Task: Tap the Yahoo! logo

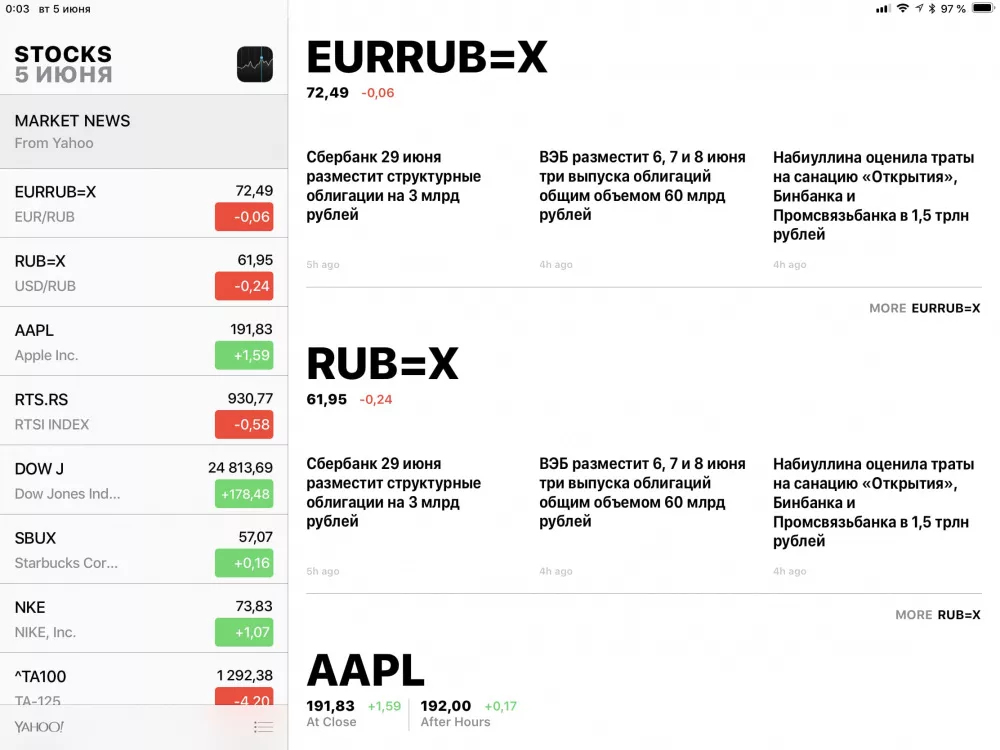Action: [x=39, y=727]
